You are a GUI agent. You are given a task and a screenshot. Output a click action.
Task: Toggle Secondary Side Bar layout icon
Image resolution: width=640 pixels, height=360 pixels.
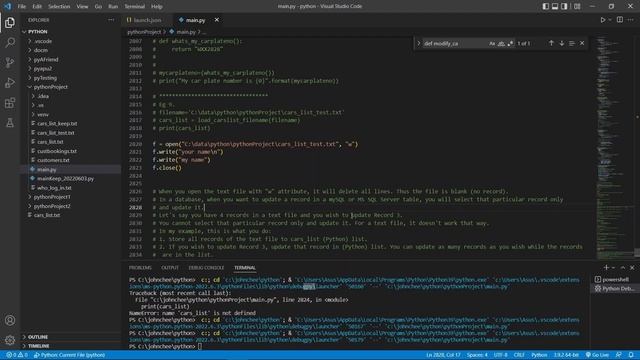(564, 6)
